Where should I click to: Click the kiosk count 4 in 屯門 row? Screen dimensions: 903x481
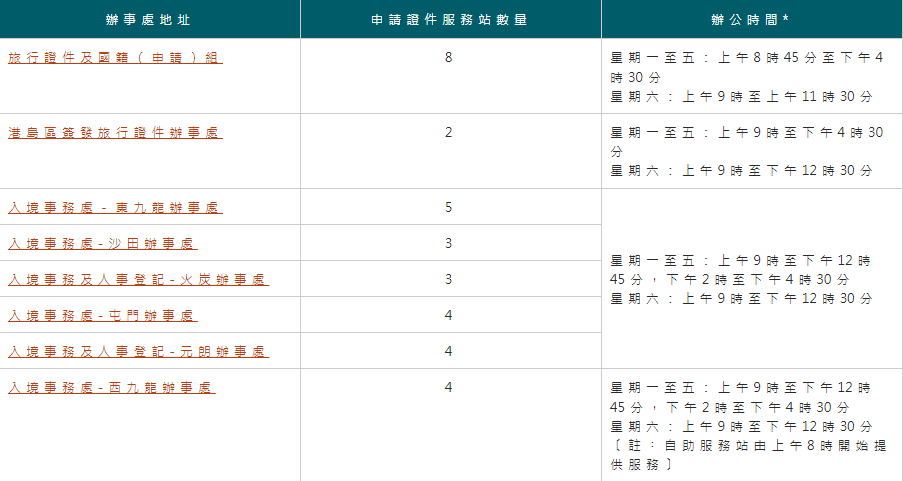[x=449, y=315]
